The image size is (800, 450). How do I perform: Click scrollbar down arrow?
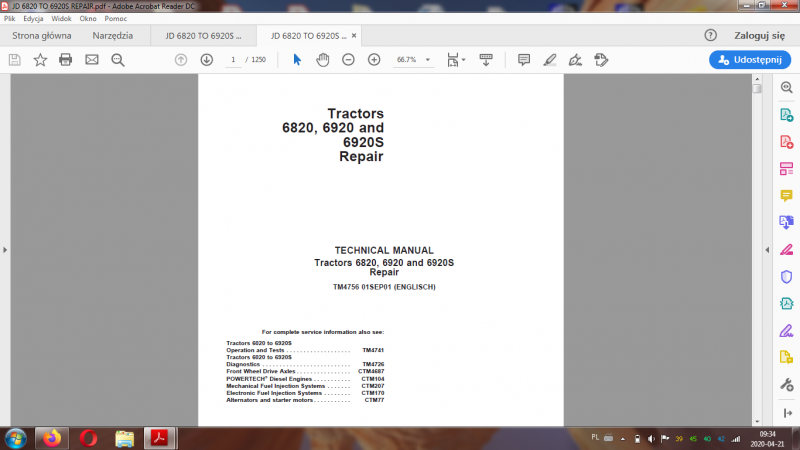(757, 421)
